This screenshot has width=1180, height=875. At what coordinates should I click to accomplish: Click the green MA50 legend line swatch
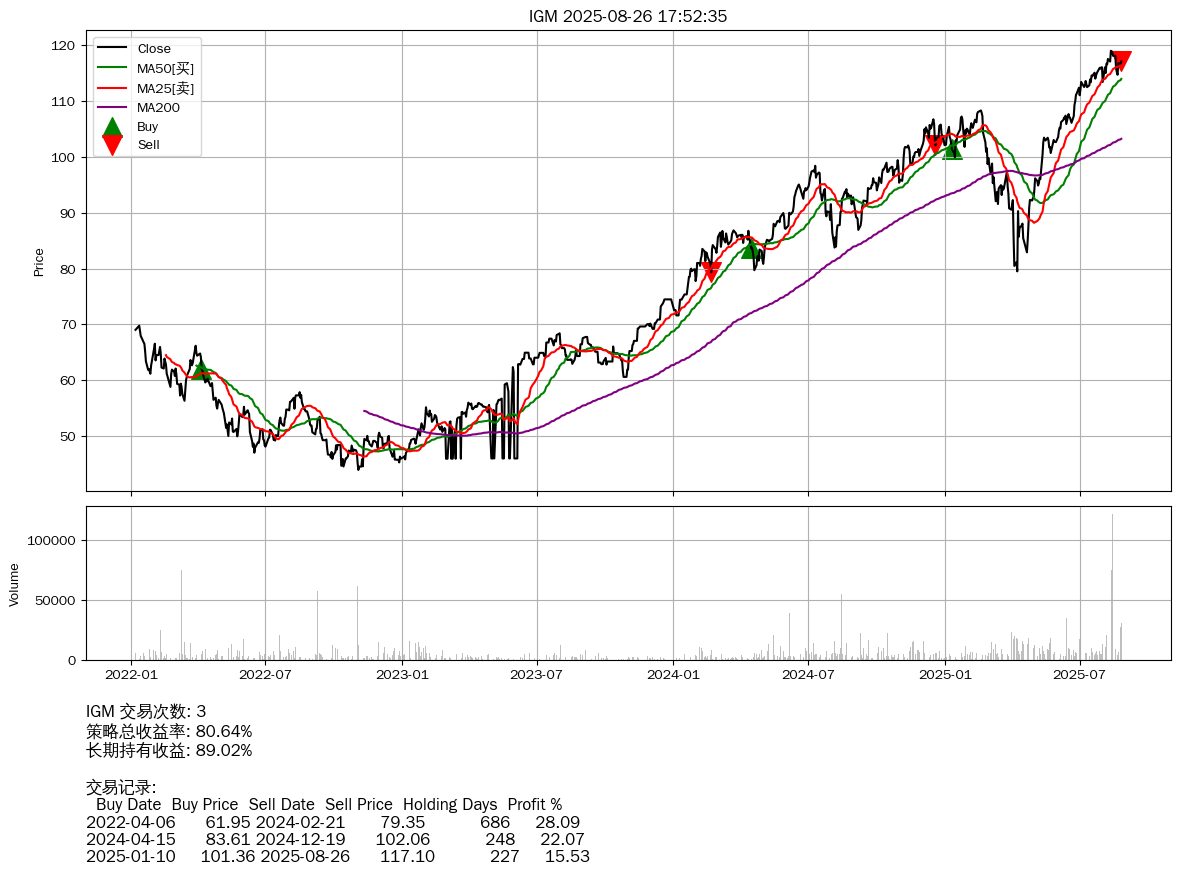tap(112, 68)
